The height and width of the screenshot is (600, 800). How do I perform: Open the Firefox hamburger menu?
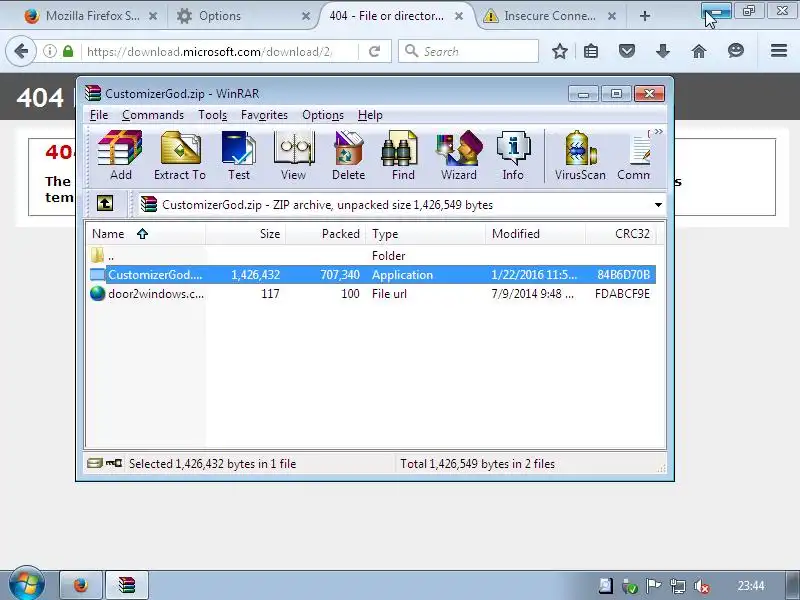(779, 51)
